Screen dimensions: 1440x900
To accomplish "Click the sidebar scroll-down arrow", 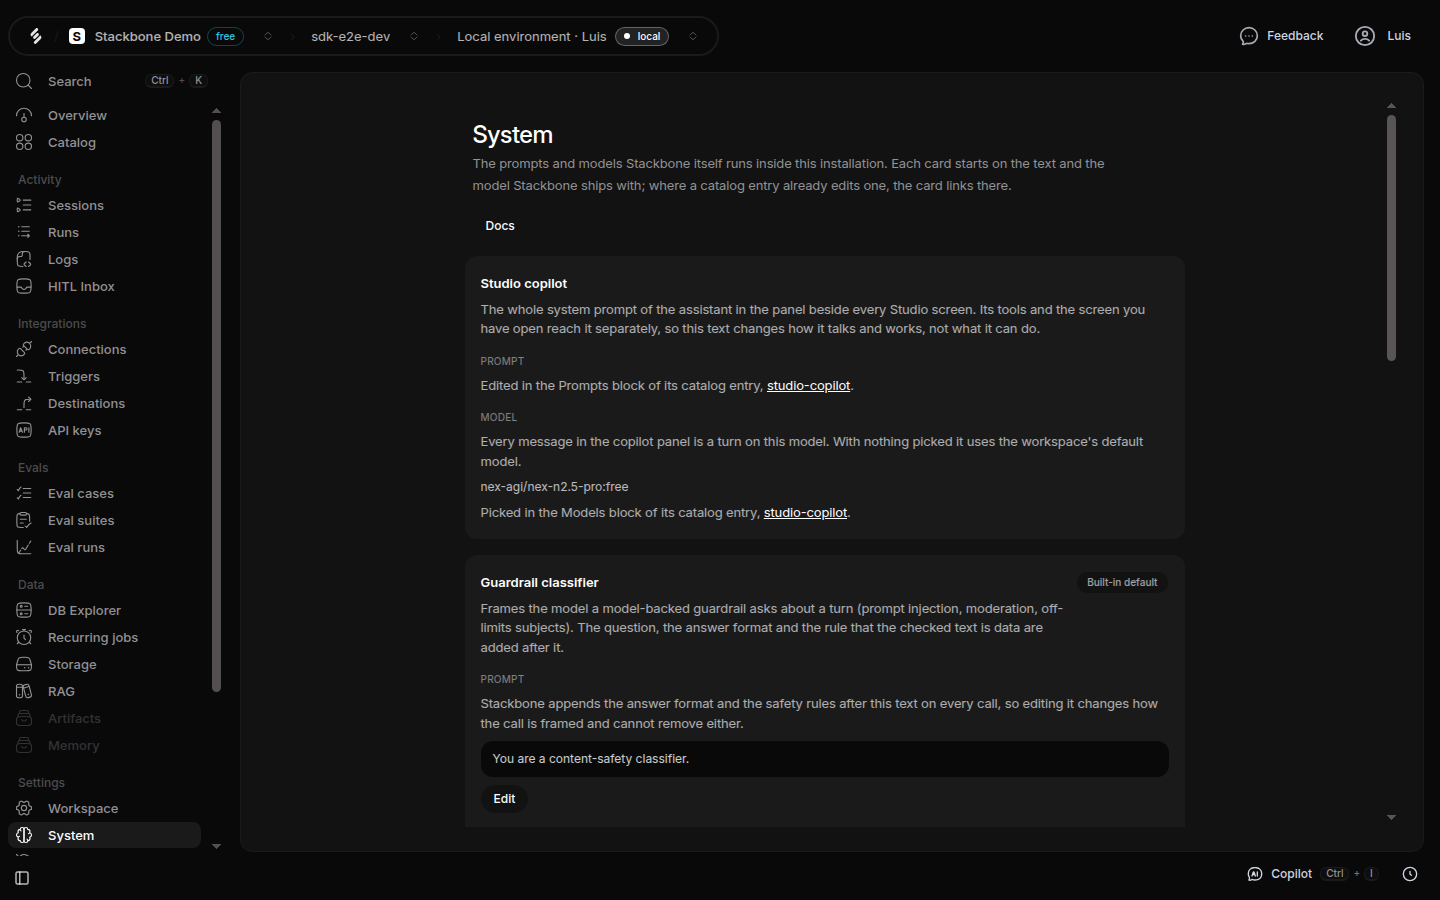I will pyautogui.click(x=216, y=846).
